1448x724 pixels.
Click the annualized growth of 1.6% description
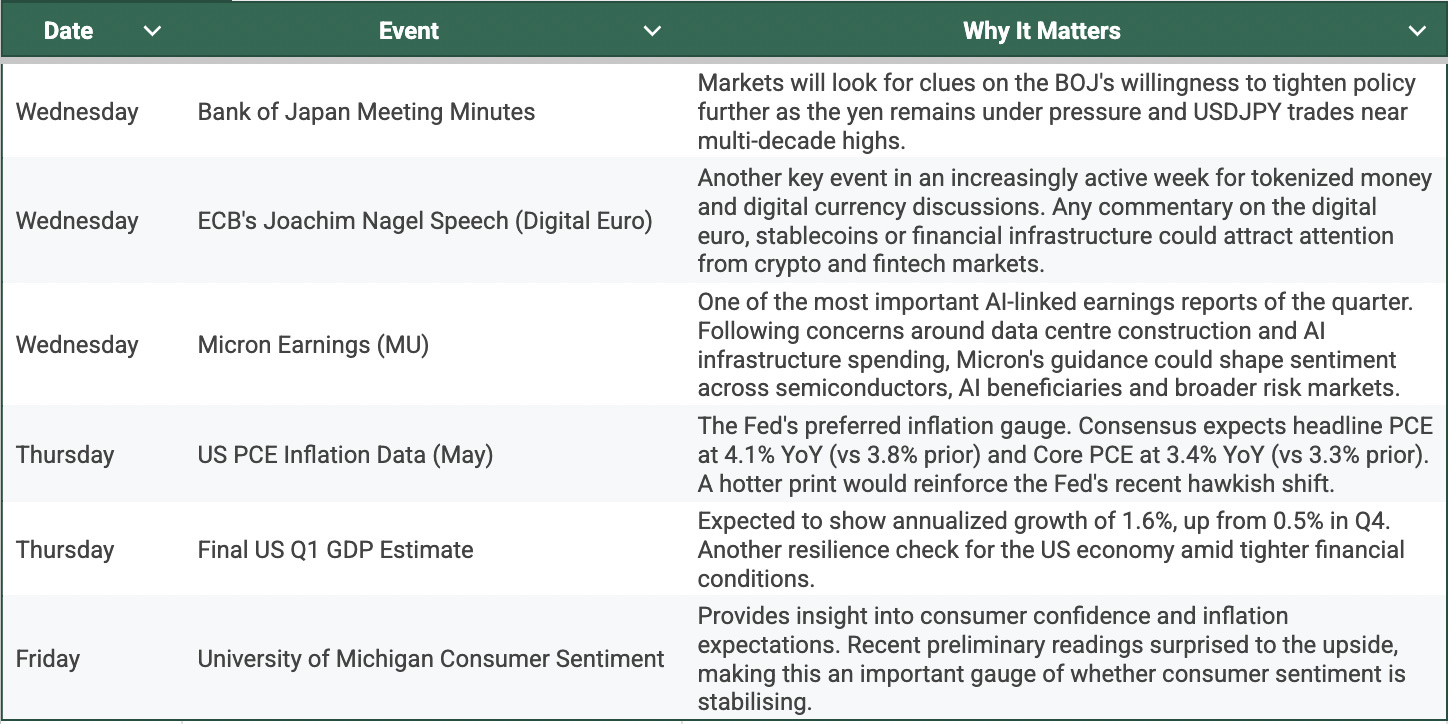click(1051, 550)
